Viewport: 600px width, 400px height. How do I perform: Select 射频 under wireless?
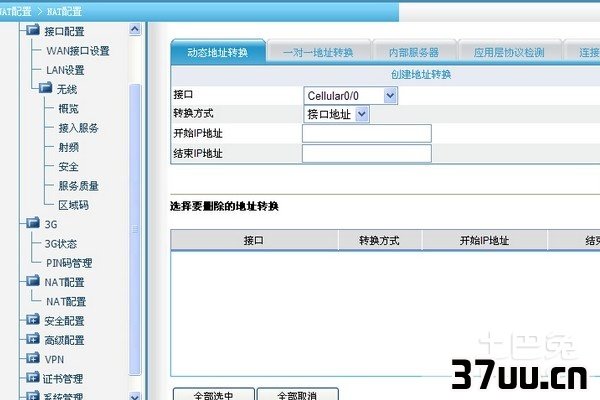(x=68, y=147)
